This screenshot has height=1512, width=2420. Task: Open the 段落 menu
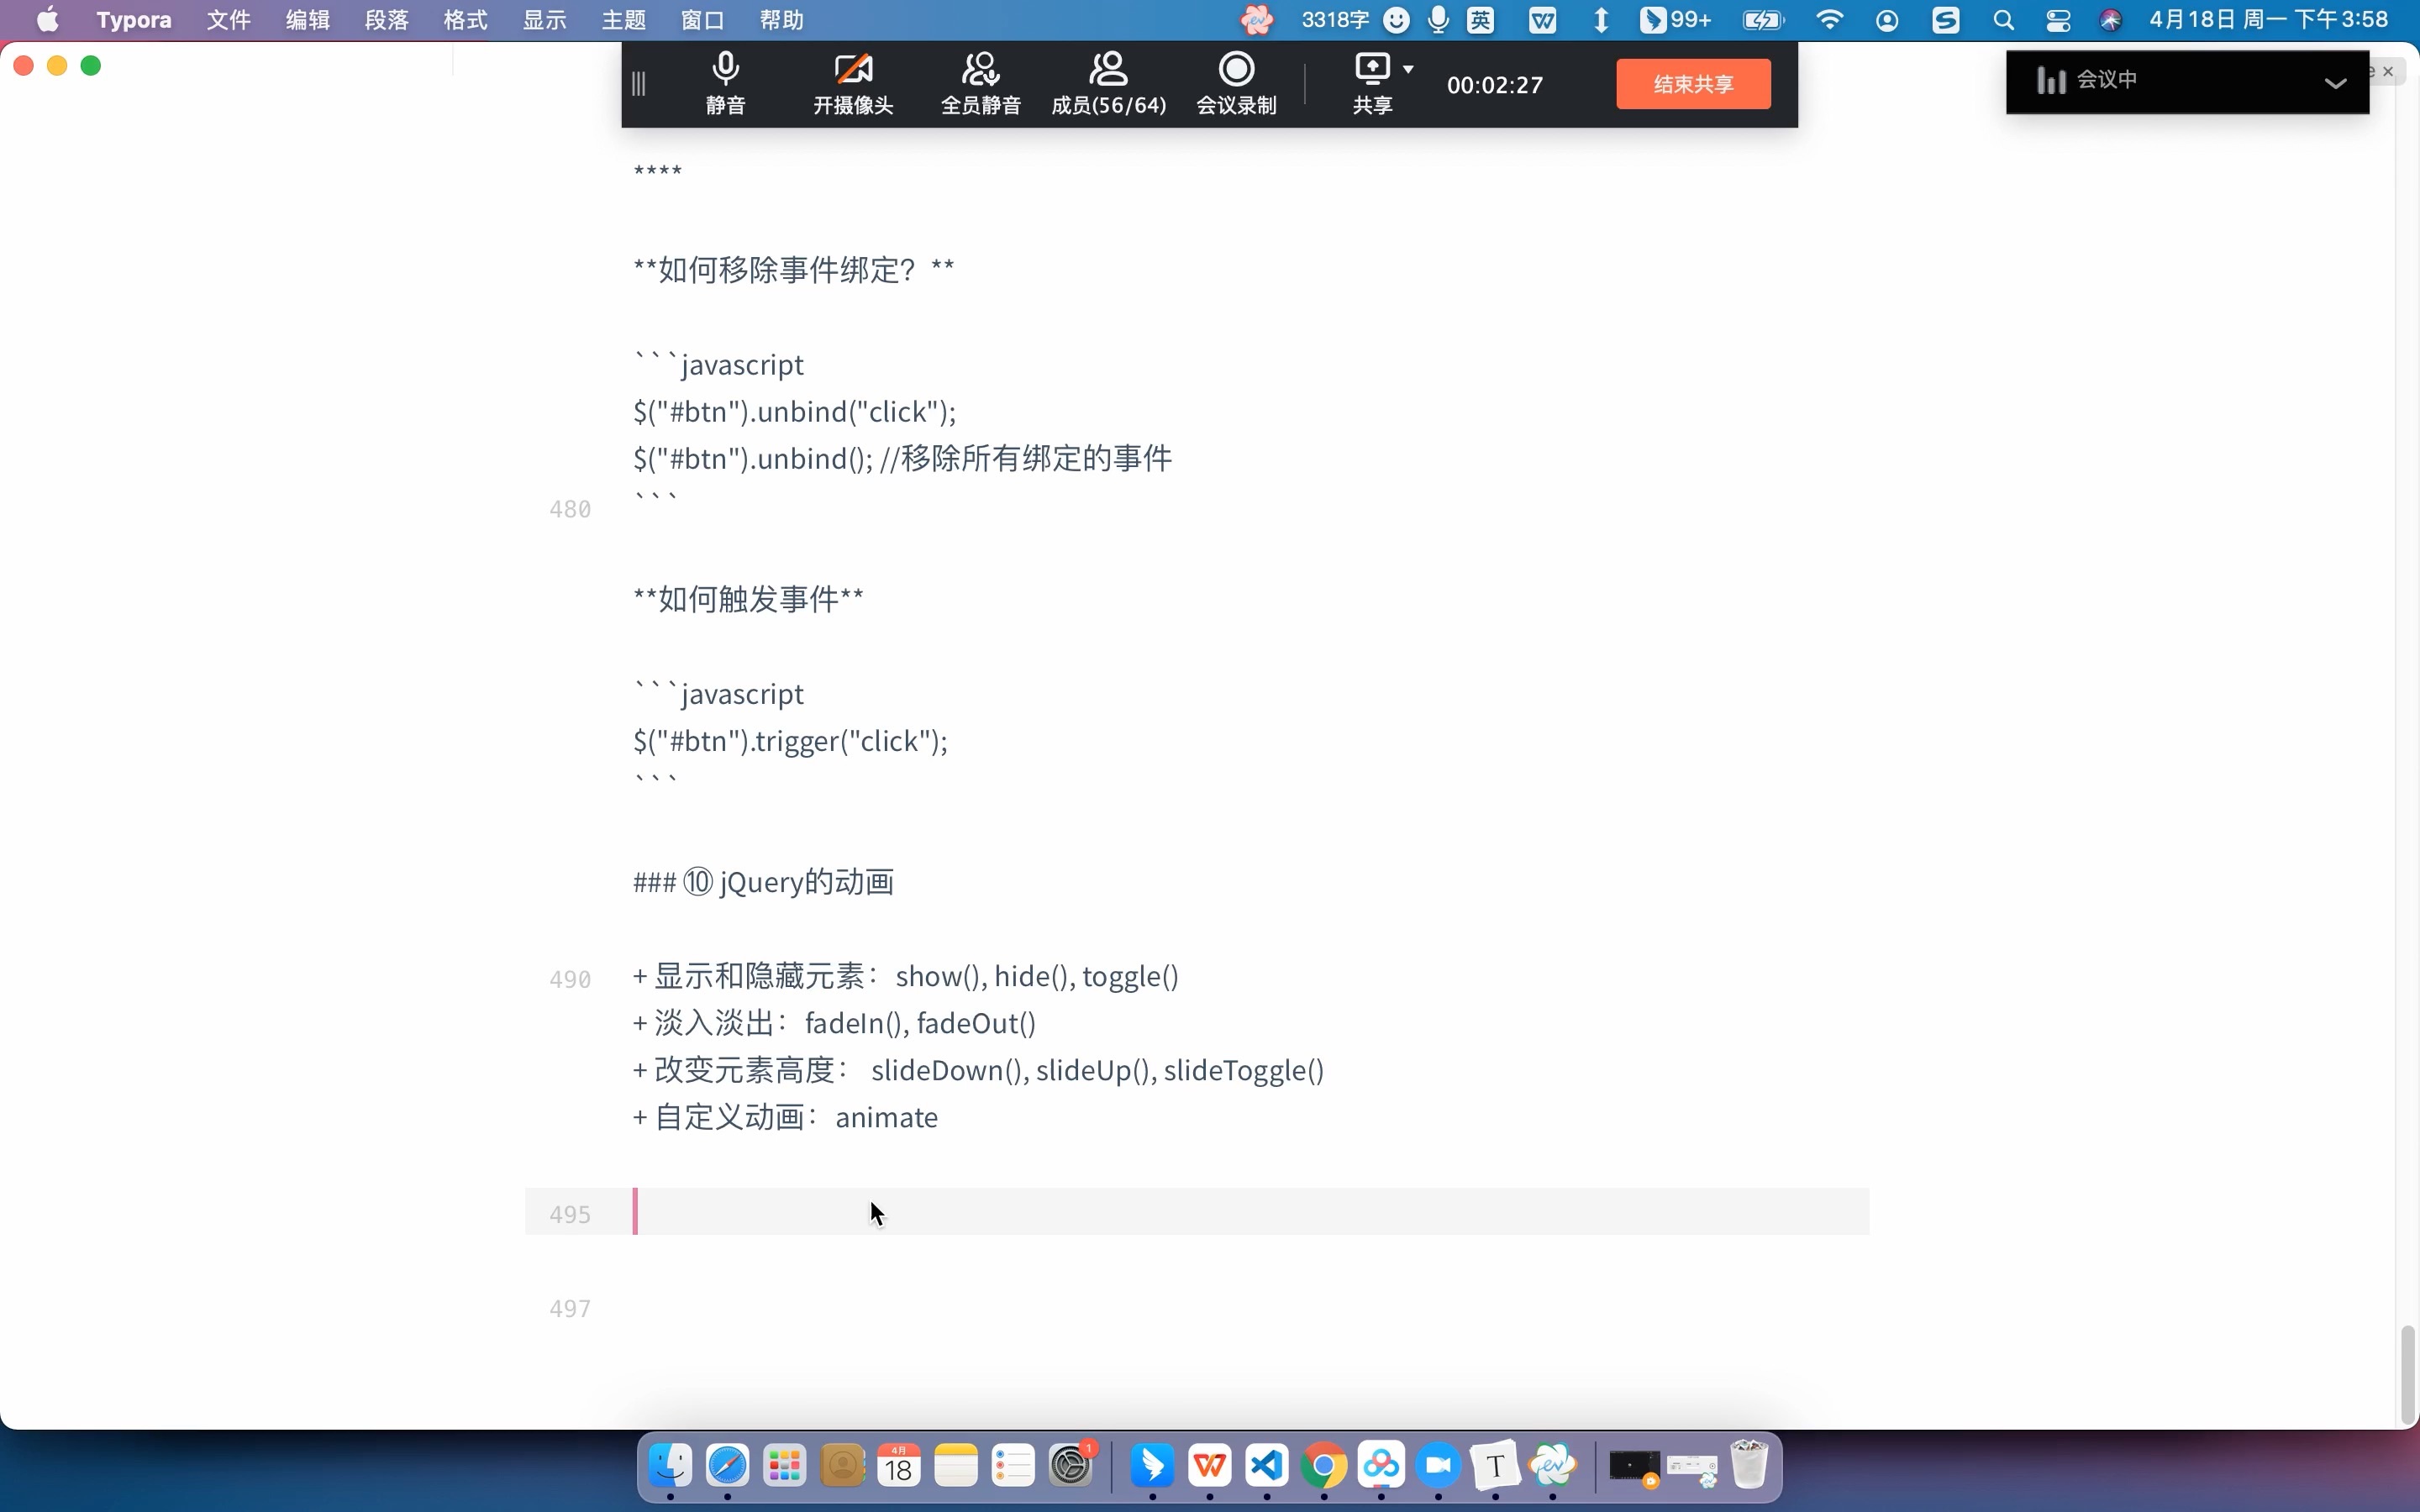tap(387, 19)
